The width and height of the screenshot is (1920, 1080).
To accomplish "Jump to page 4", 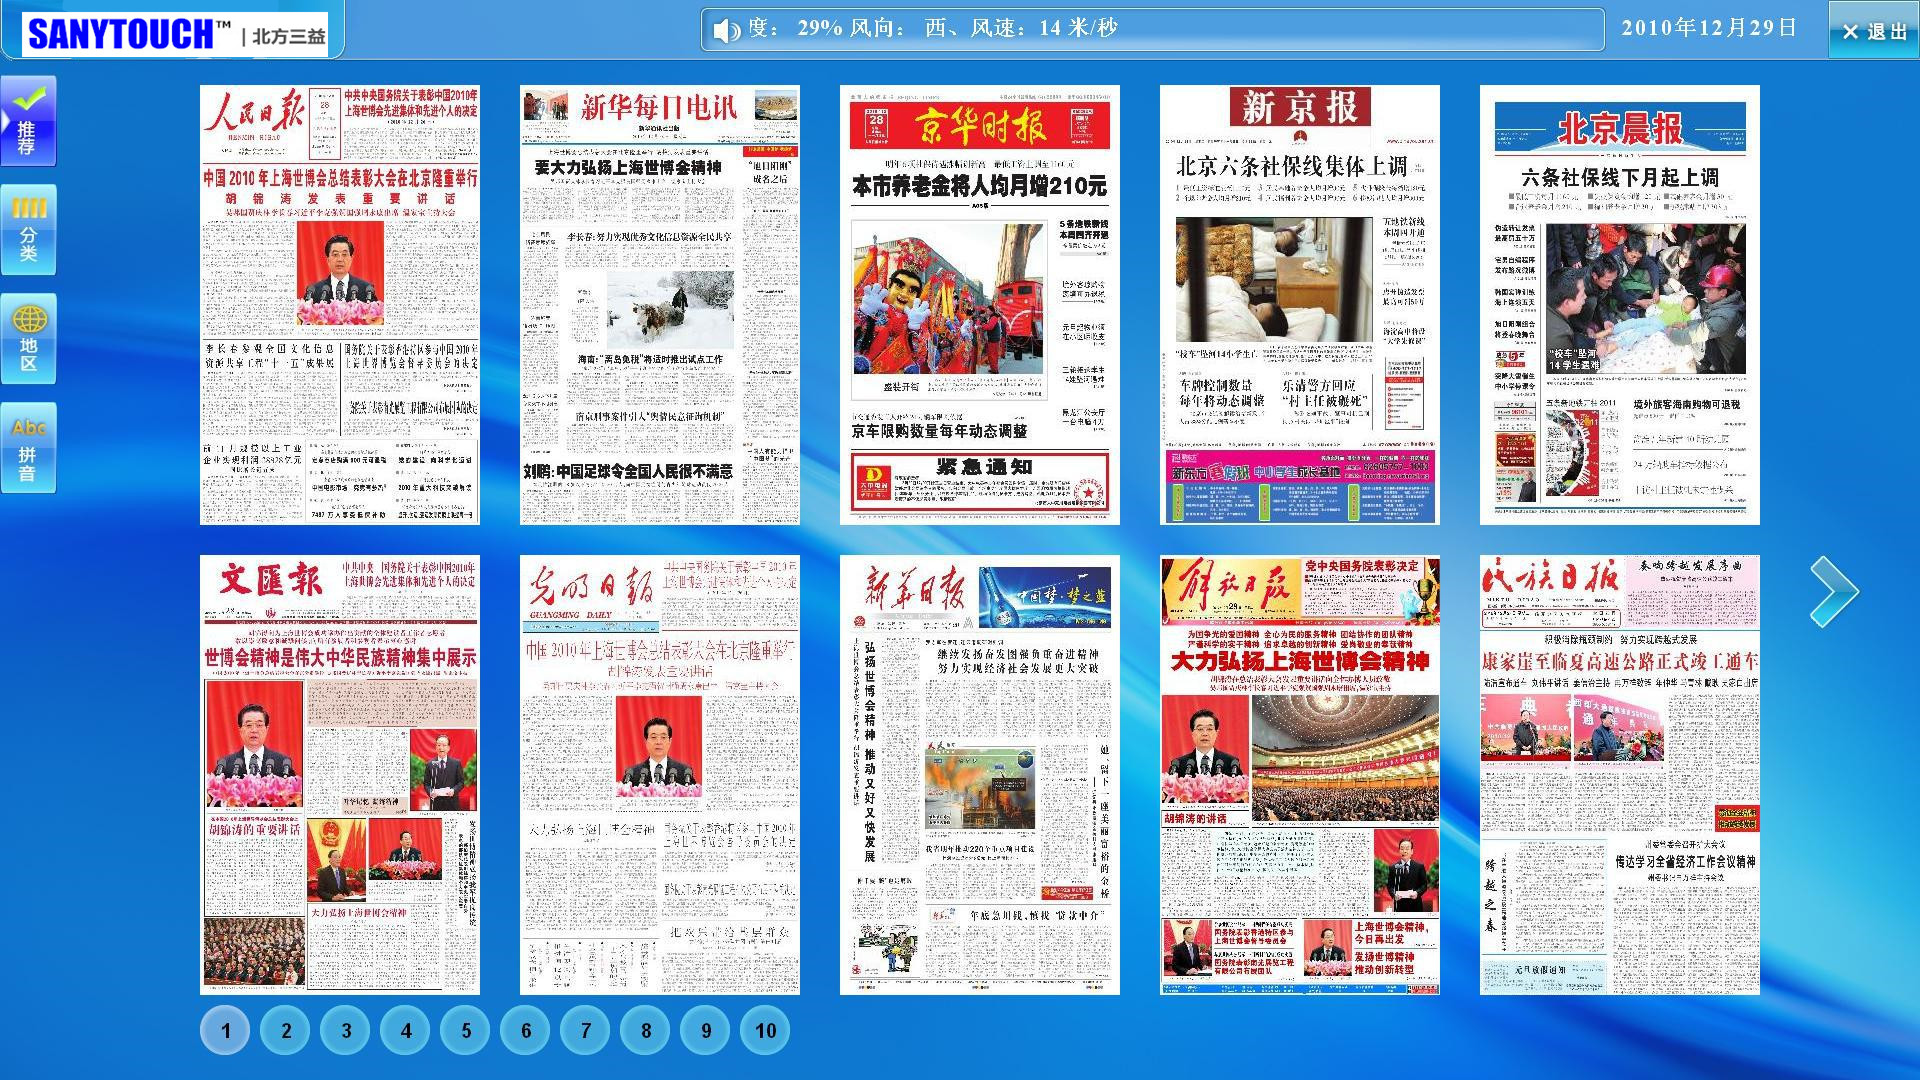I will tap(406, 1030).
